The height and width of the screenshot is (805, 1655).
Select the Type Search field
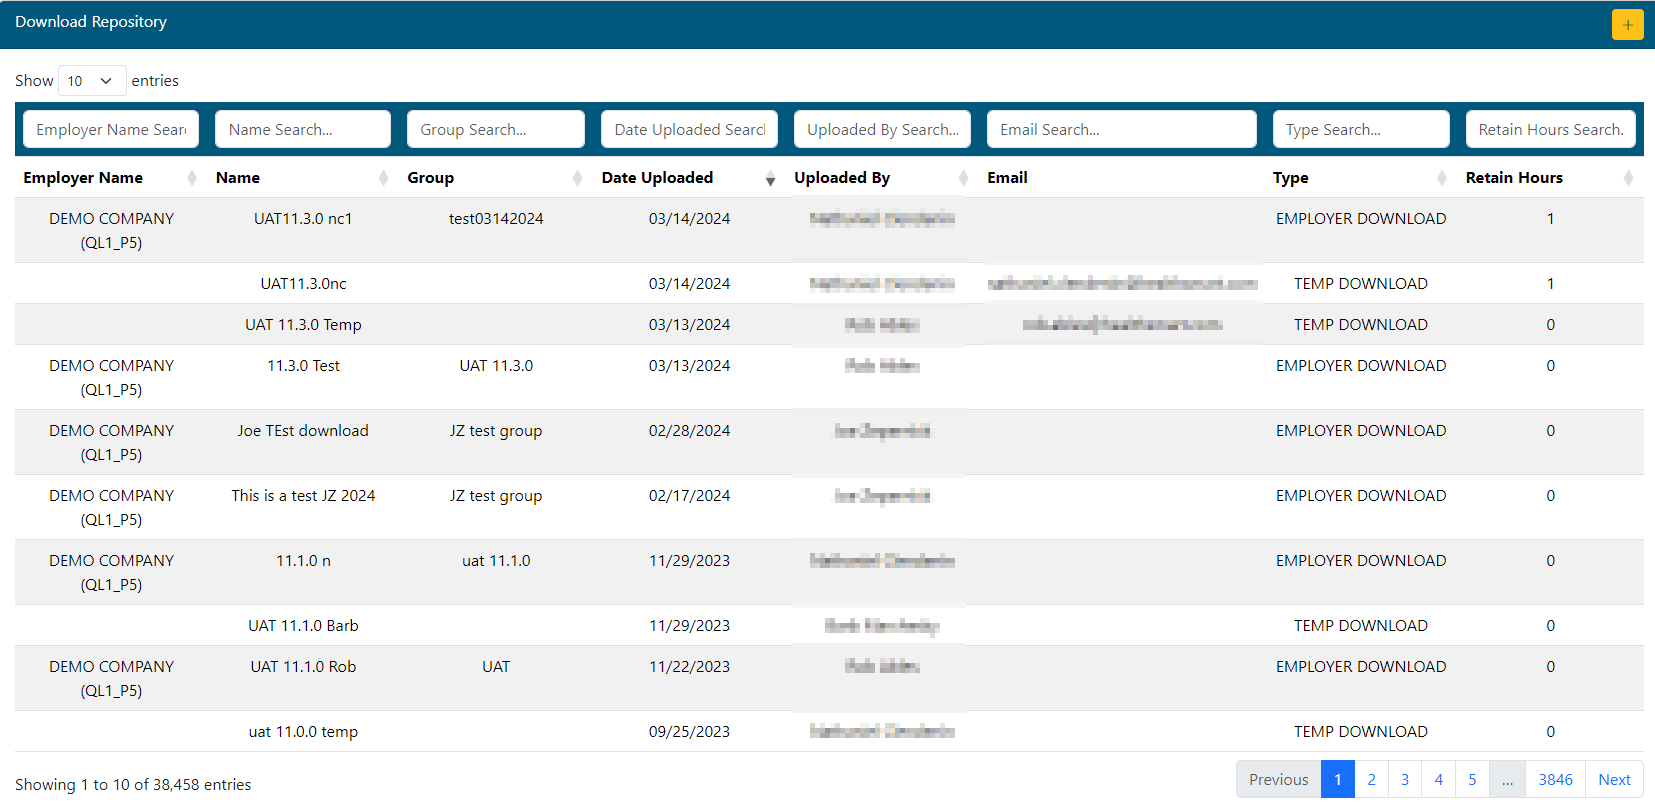(x=1360, y=130)
